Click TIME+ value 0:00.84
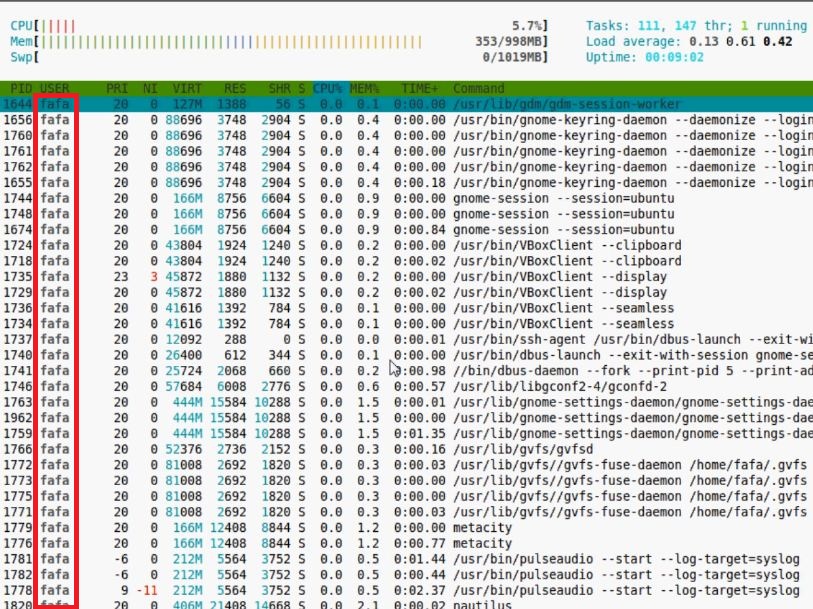Screen dimensions: 813x609 (x=419, y=230)
